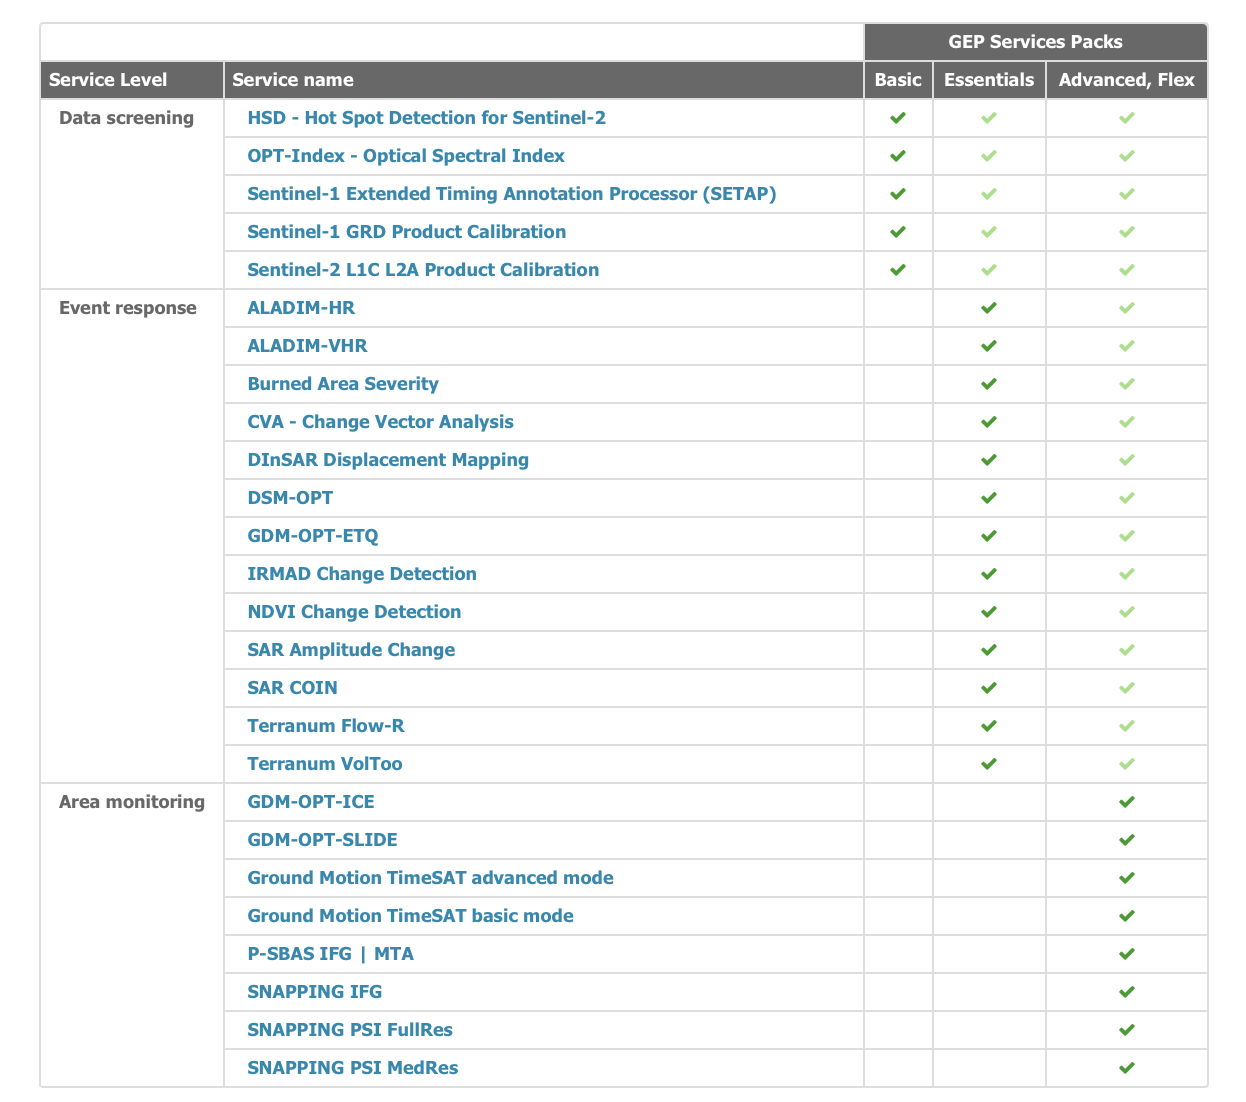
Task: Click the Service name column header
Action: [292, 80]
